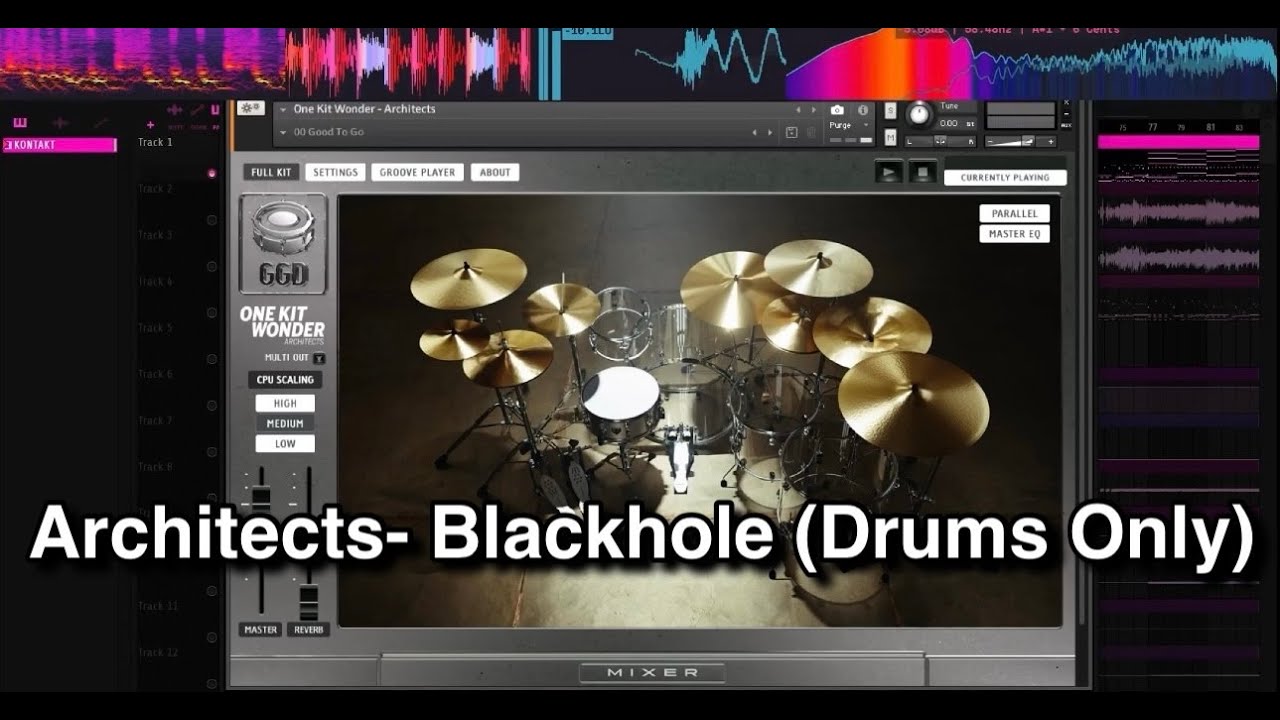1280x720 pixels.
Task: Click the Tune knob
Action: tap(919, 114)
